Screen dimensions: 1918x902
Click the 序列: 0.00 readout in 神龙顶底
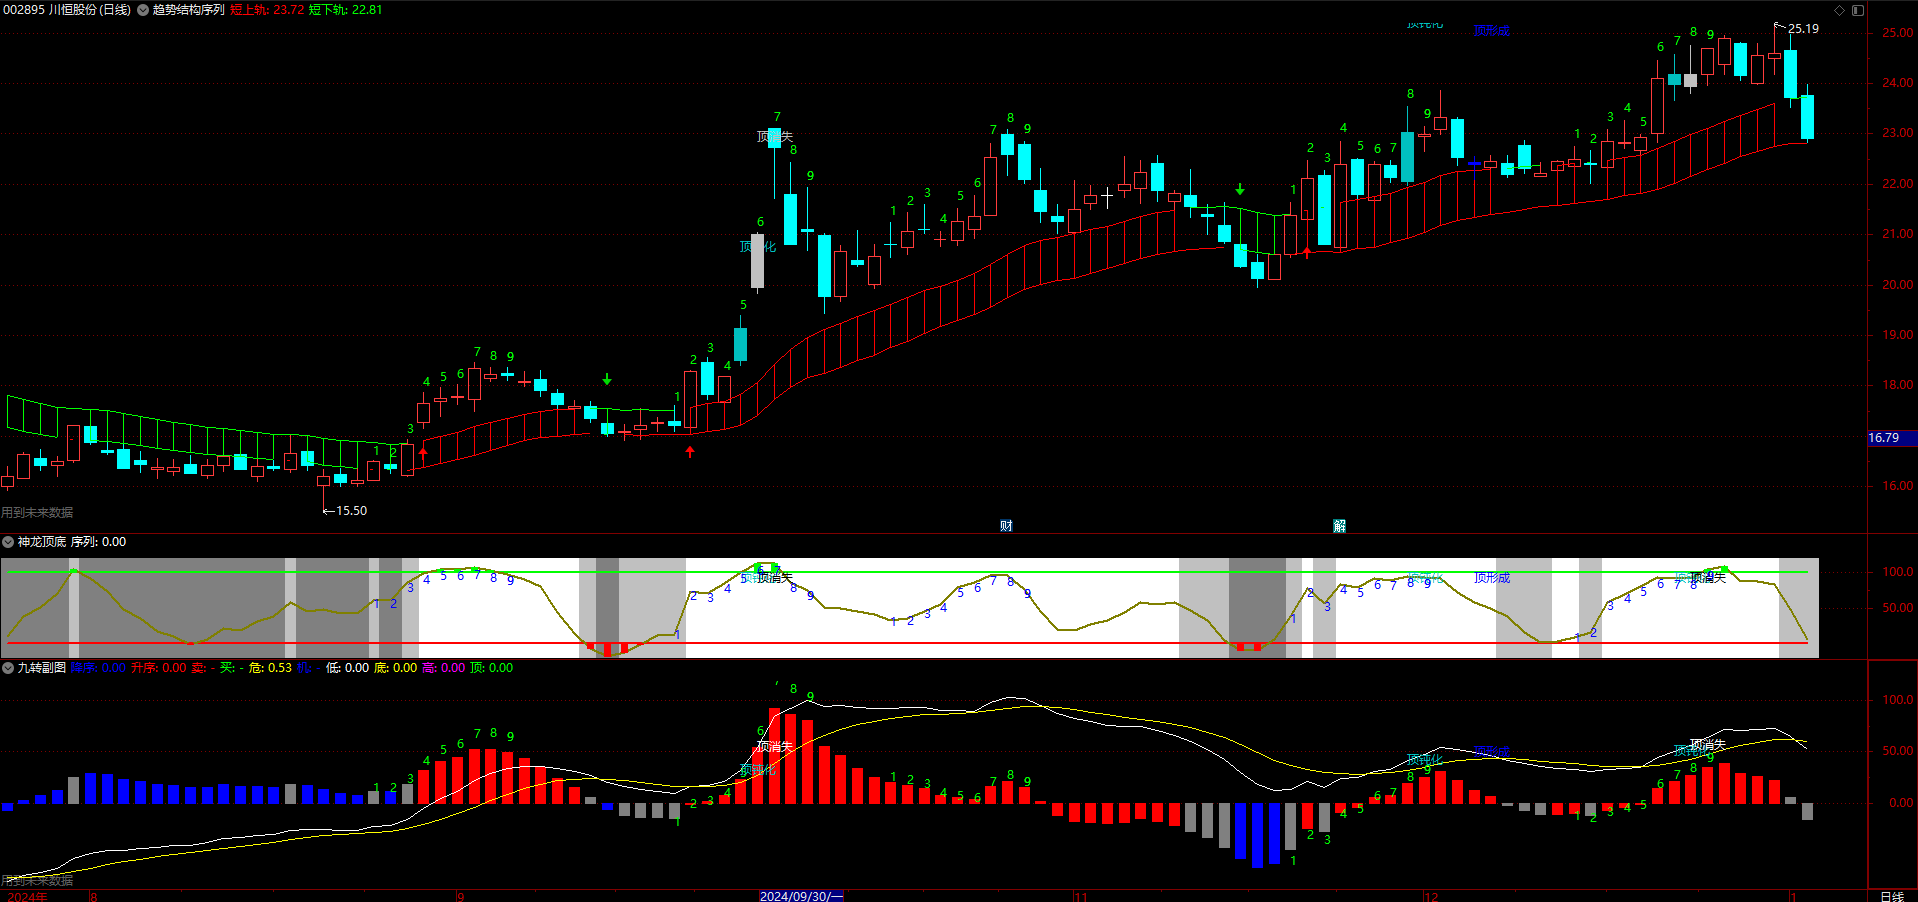98,542
